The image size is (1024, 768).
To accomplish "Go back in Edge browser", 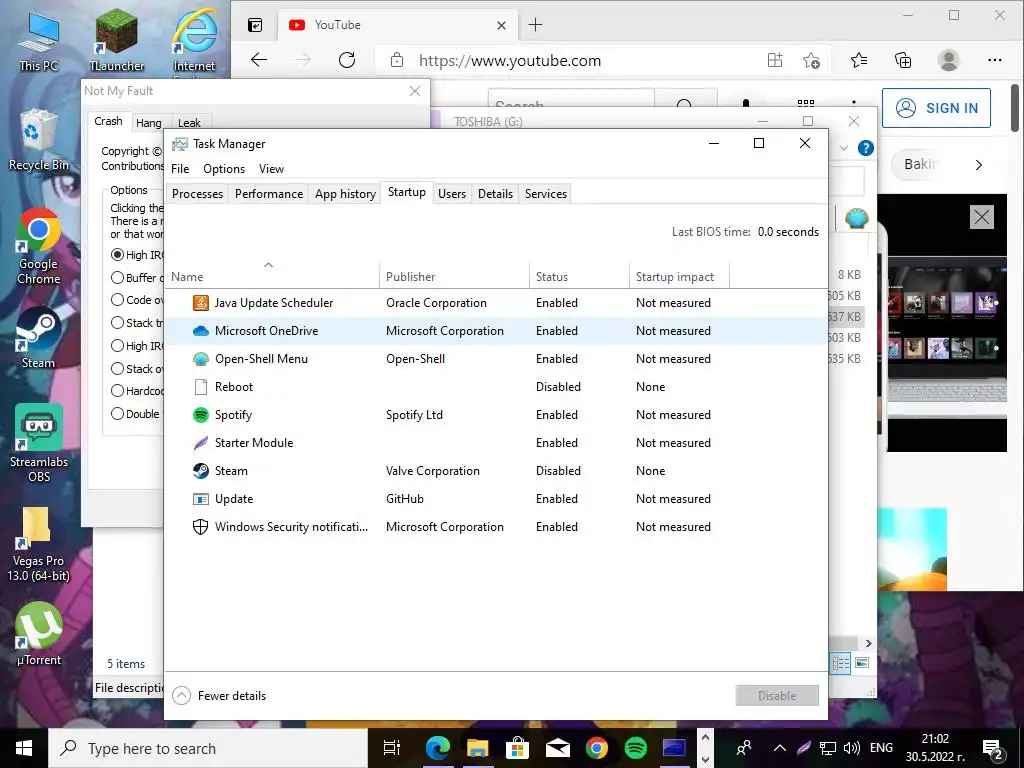I will (x=259, y=61).
